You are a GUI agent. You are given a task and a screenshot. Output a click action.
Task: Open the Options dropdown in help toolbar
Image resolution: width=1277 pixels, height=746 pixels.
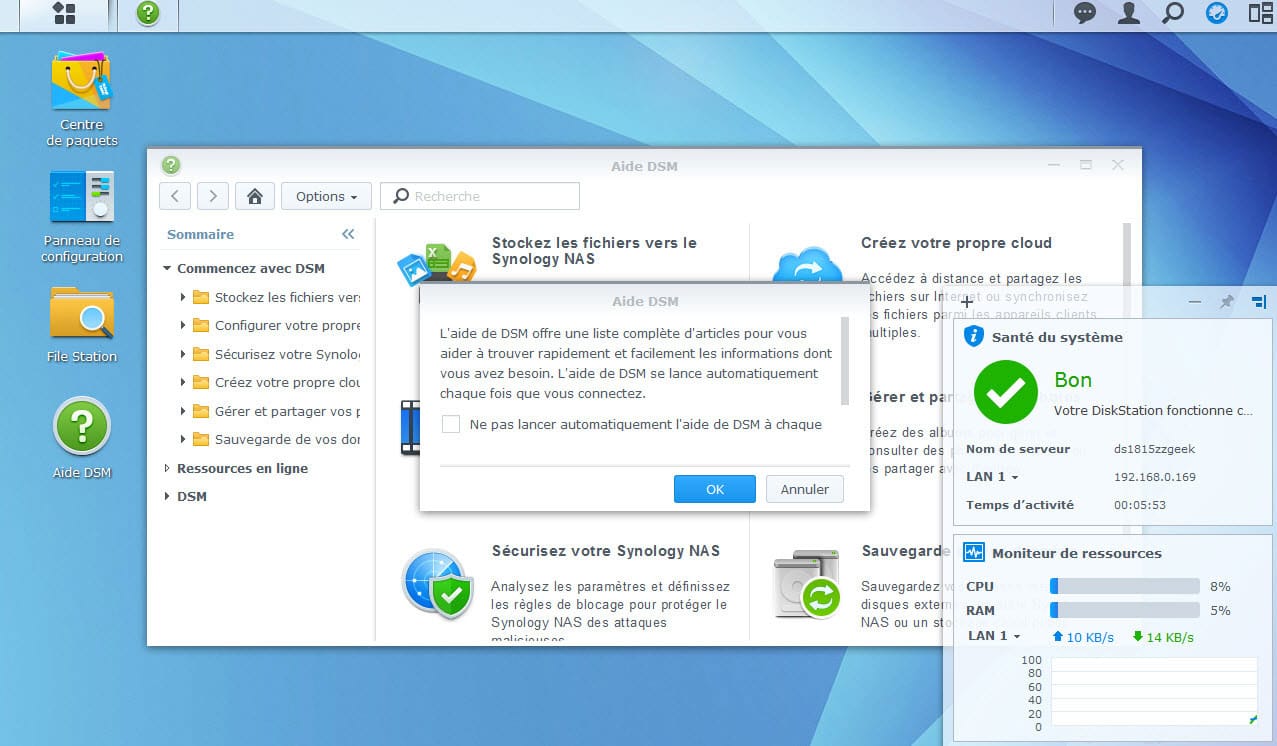(x=326, y=196)
